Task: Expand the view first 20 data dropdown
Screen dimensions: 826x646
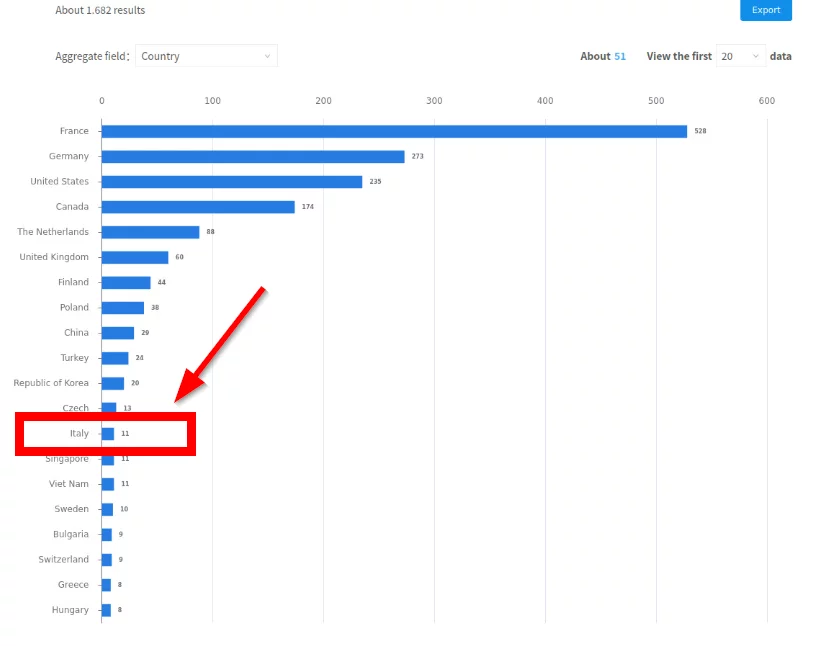Action: tap(740, 57)
